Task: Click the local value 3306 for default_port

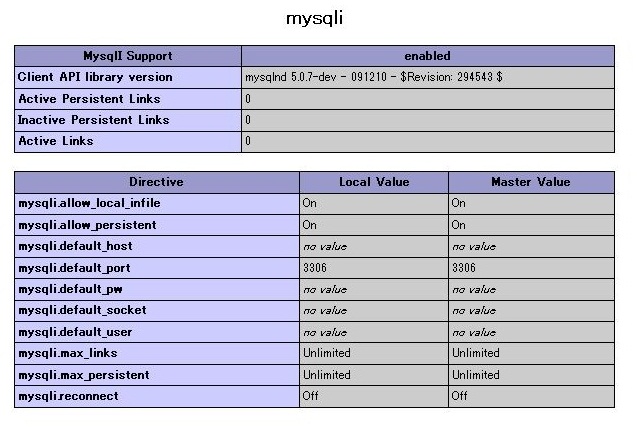Action: (315, 268)
